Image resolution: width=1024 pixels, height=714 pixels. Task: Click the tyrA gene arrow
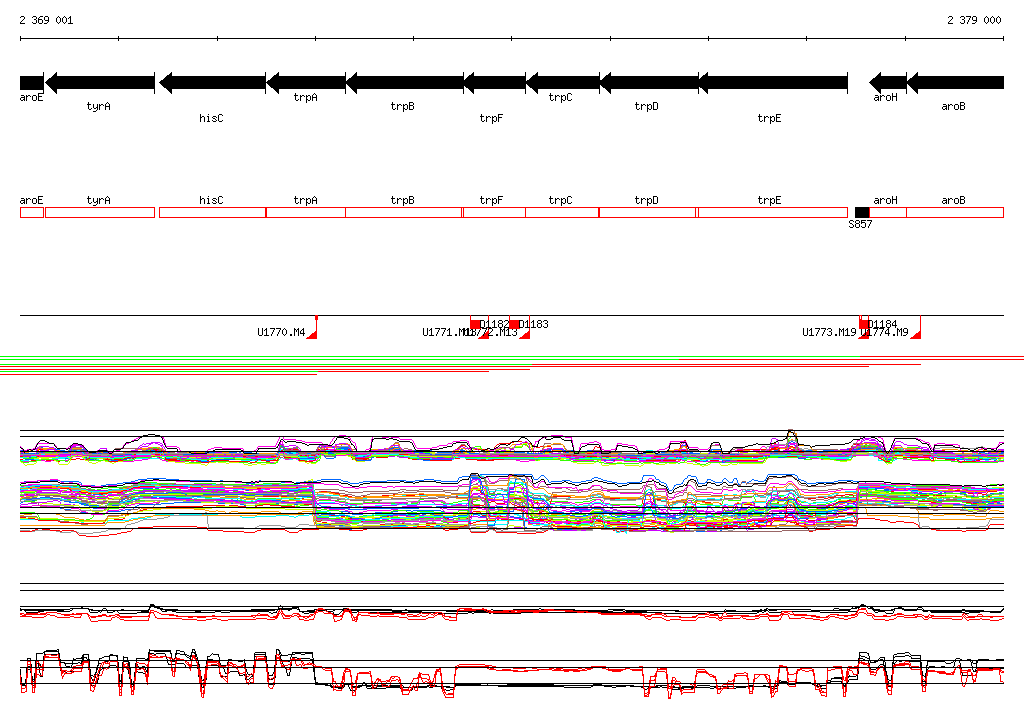pos(100,82)
